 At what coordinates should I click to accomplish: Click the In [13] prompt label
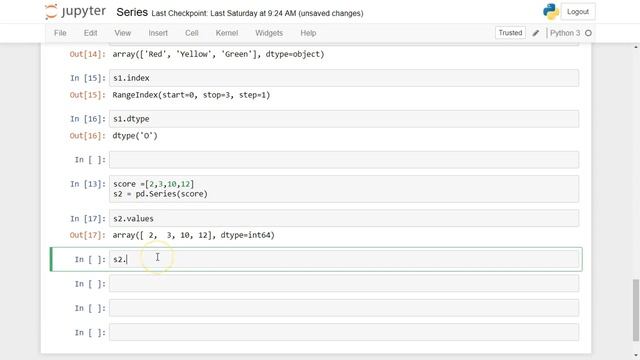(88, 184)
